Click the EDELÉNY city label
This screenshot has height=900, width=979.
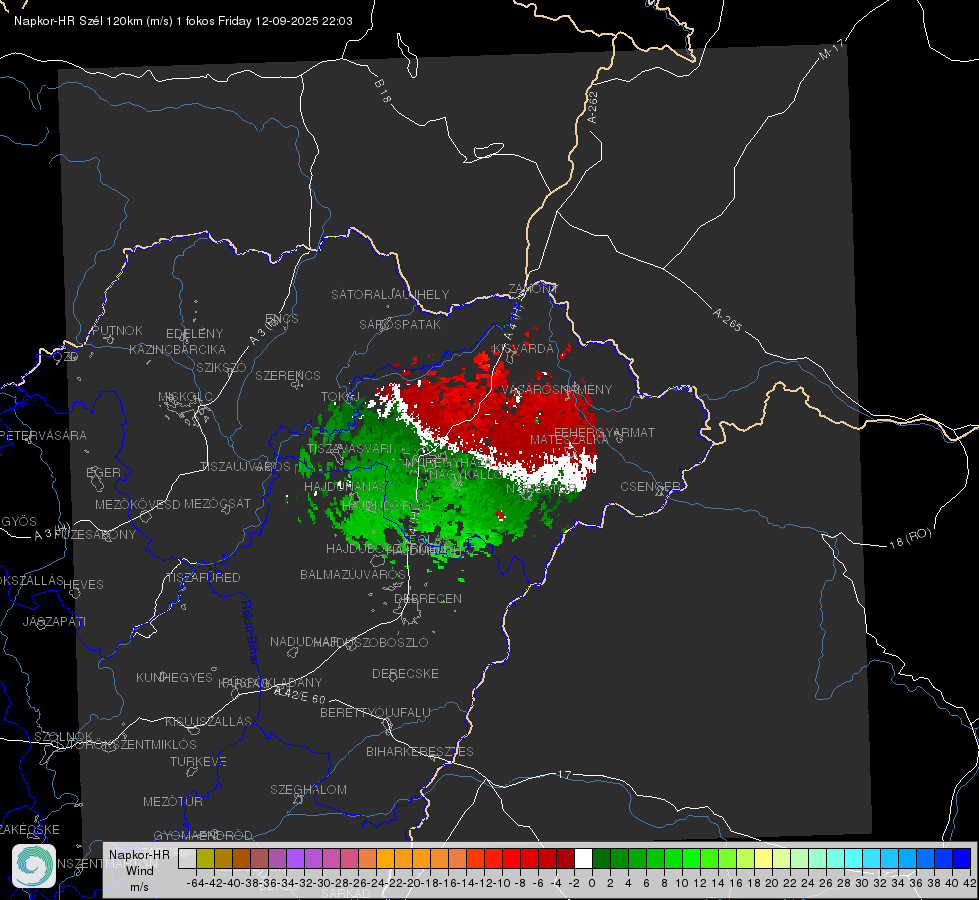click(194, 334)
